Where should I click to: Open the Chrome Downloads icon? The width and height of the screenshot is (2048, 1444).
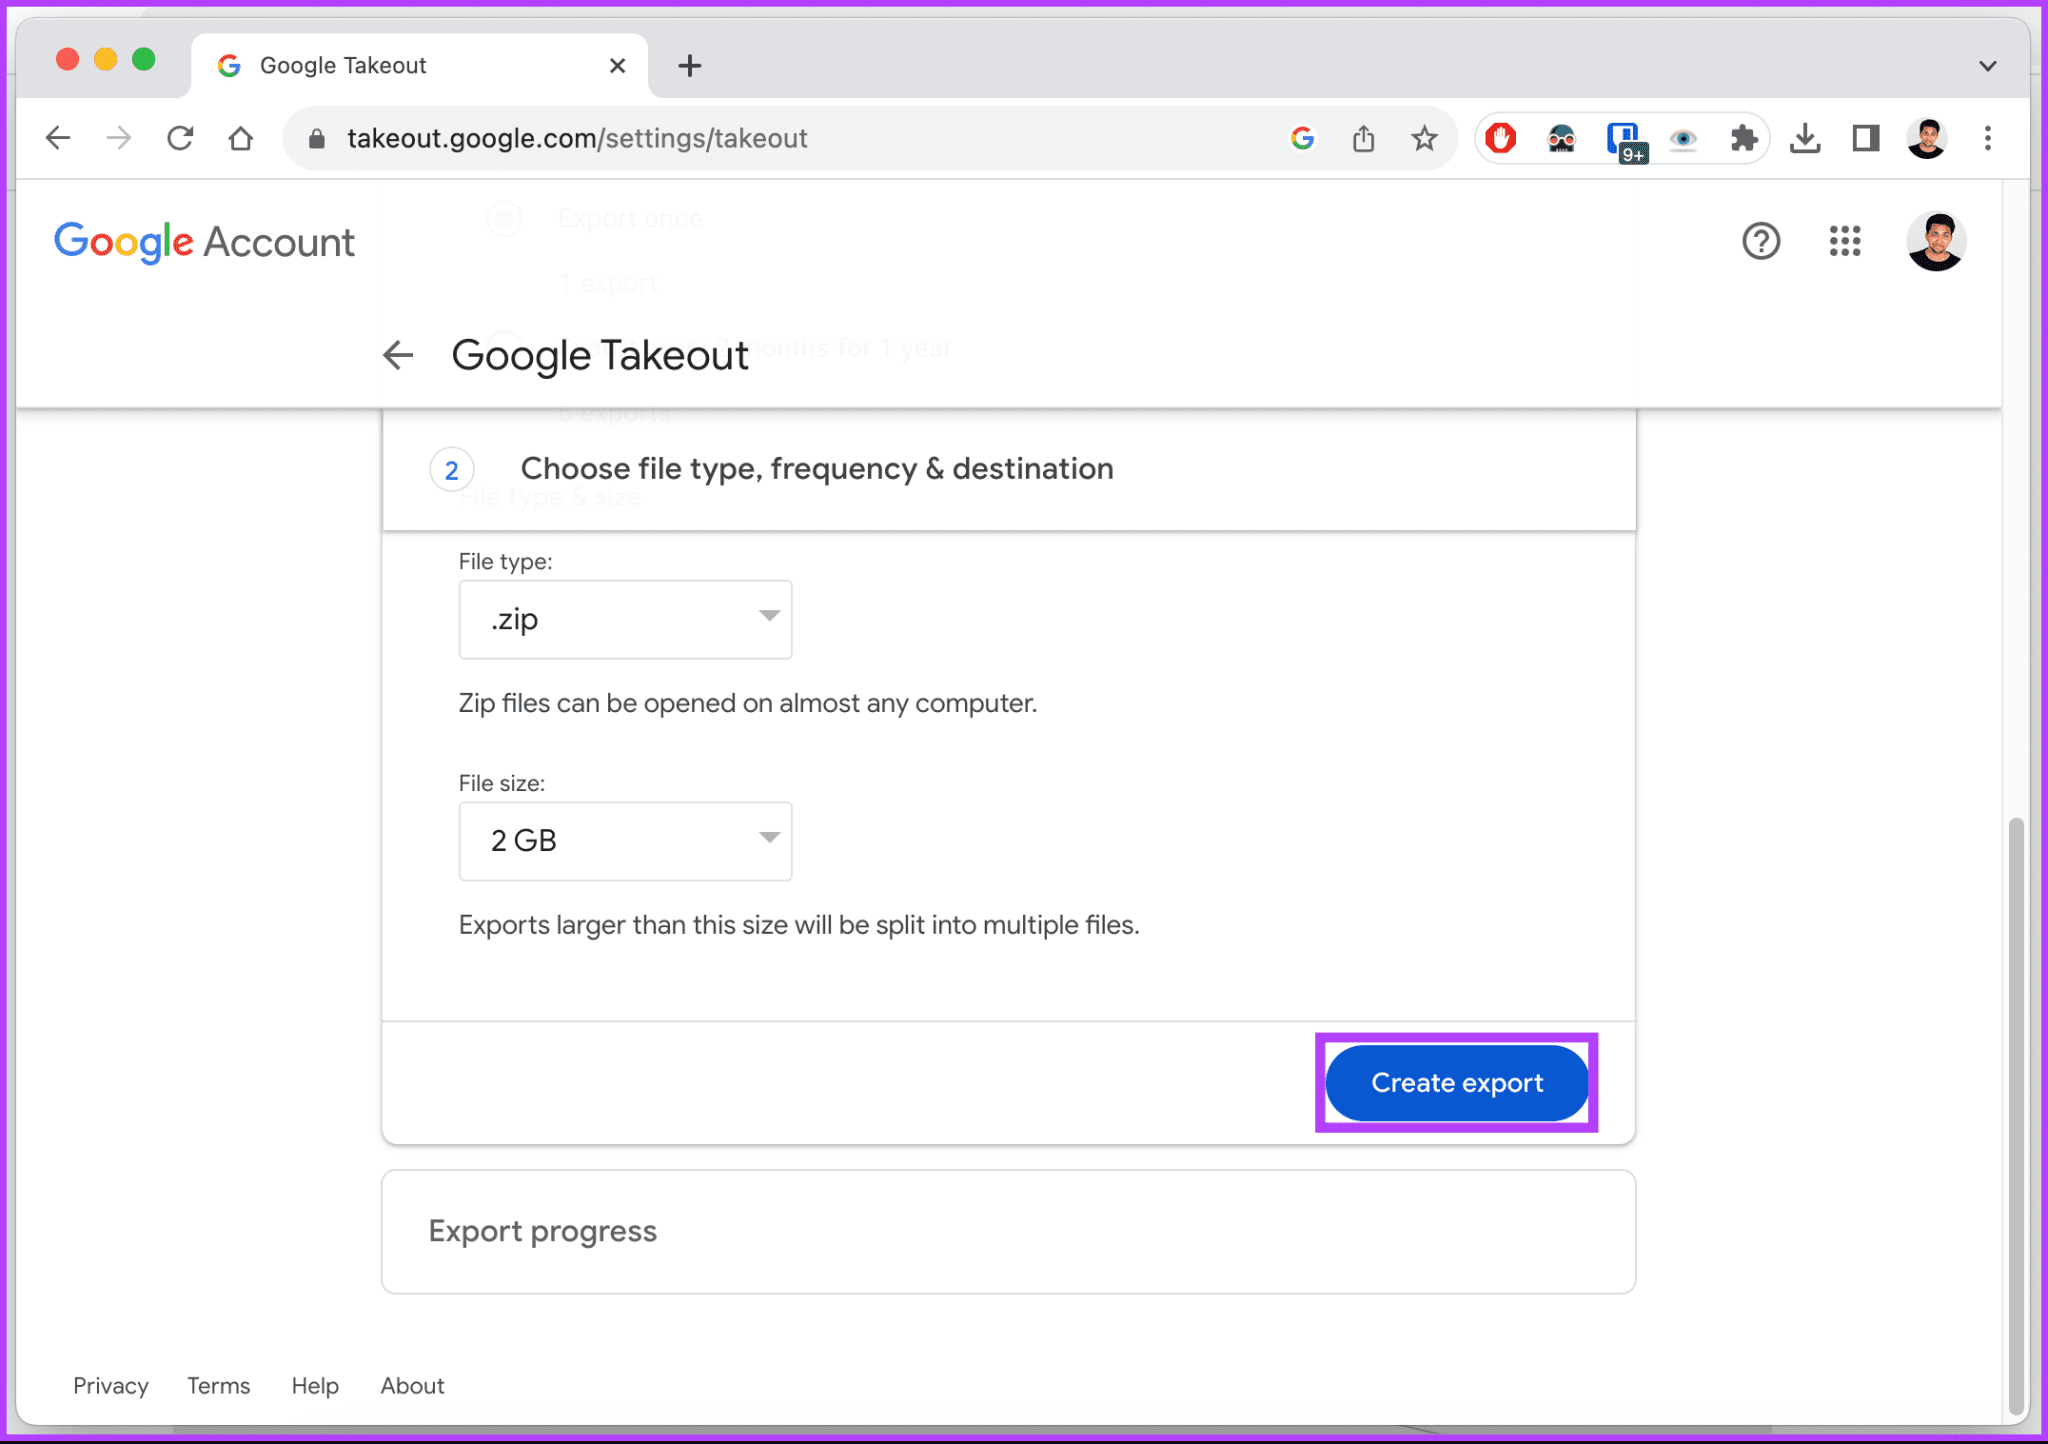[x=1806, y=138]
